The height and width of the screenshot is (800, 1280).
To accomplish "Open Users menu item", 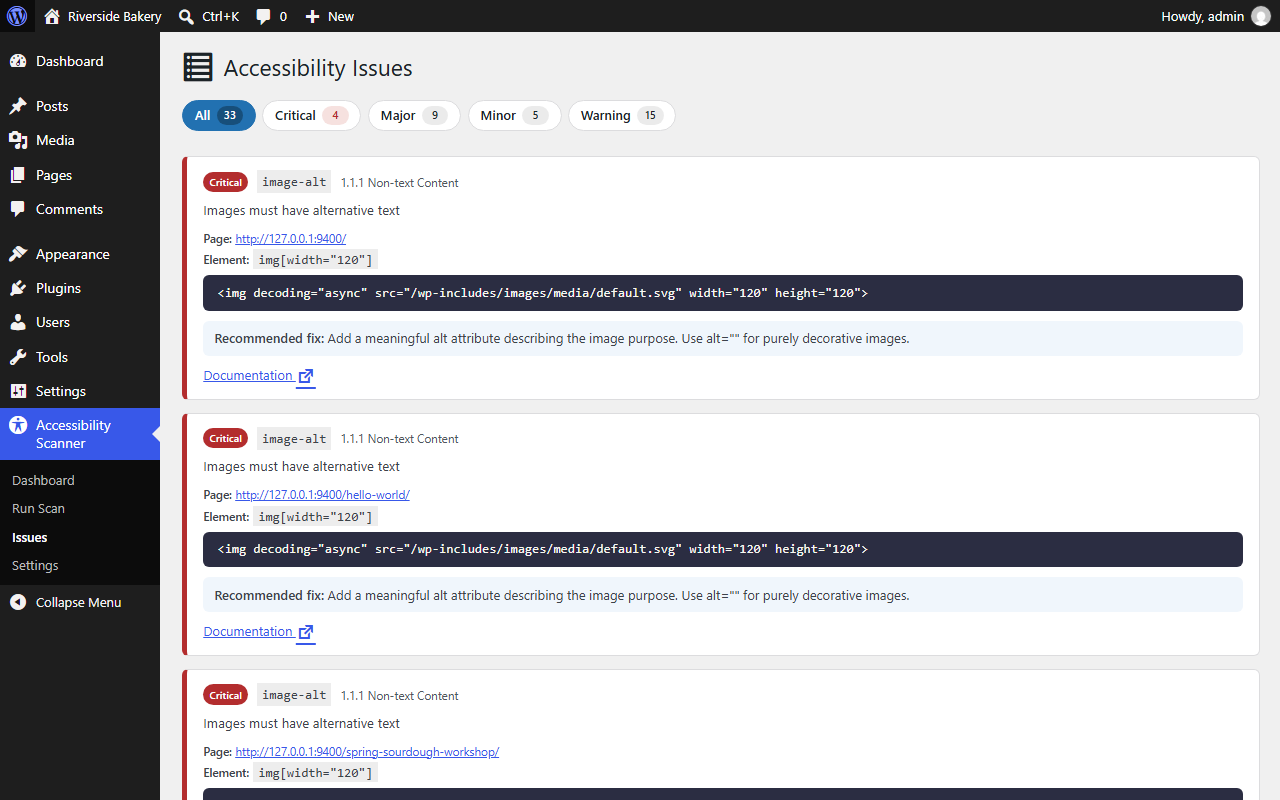I will click(x=80, y=322).
